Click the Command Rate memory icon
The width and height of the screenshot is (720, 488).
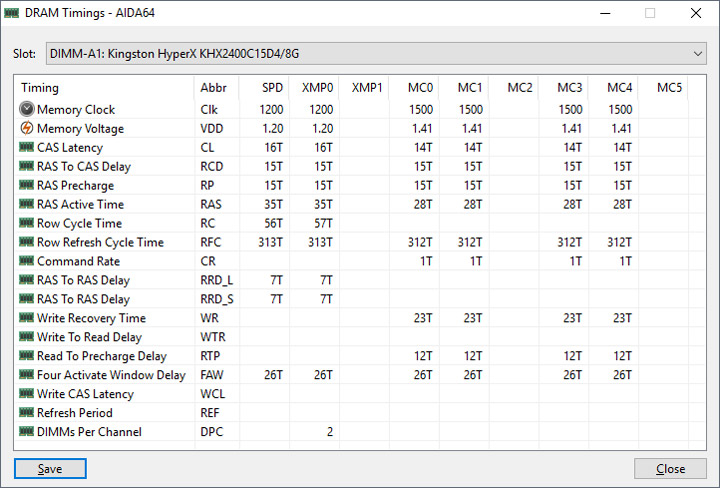tap(27, 262)
